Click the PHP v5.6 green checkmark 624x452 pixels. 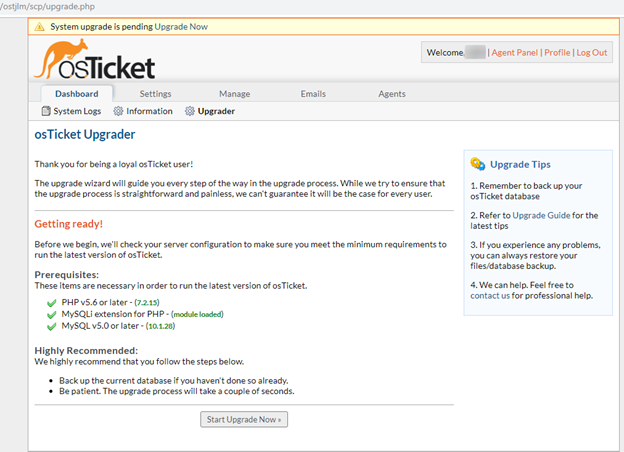[51, 302]
